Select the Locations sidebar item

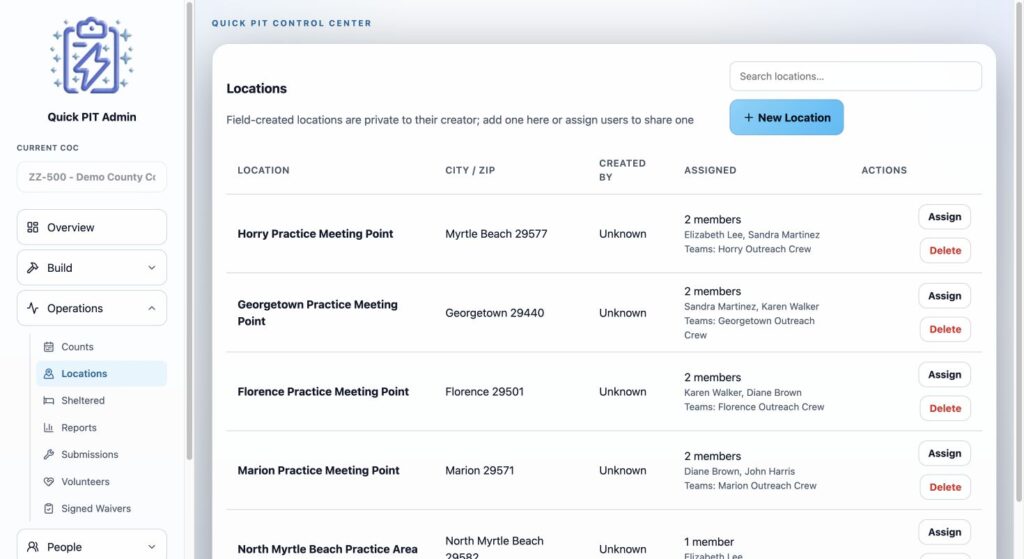click(101, 374)
